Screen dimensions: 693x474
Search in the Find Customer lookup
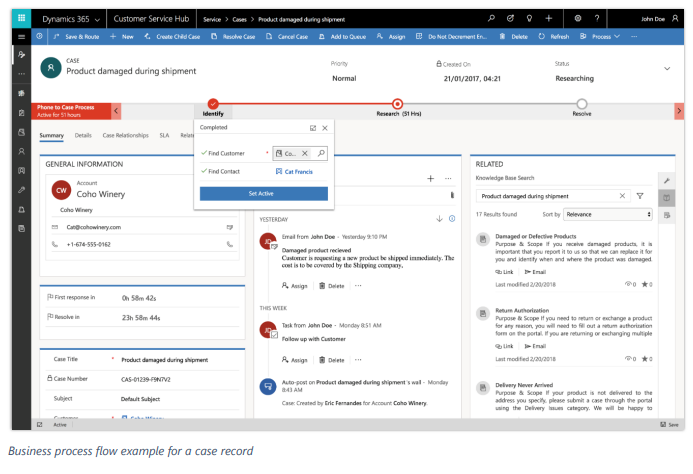(x=321, y=153)
